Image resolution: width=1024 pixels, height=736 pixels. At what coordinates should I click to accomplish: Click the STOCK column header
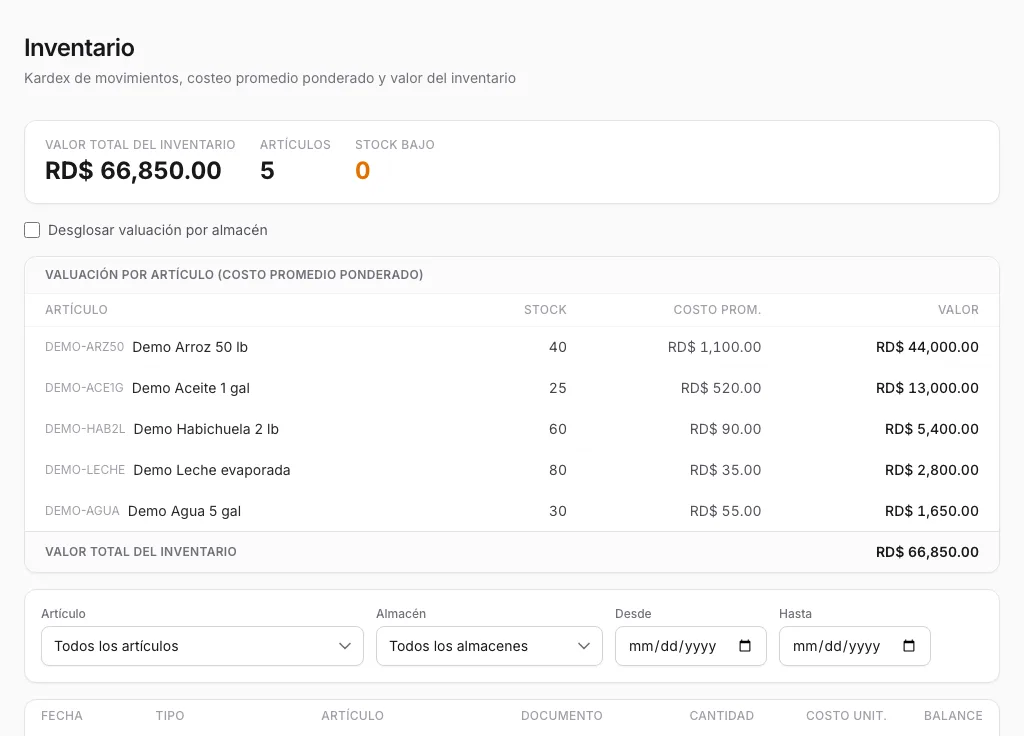point(545,310)
